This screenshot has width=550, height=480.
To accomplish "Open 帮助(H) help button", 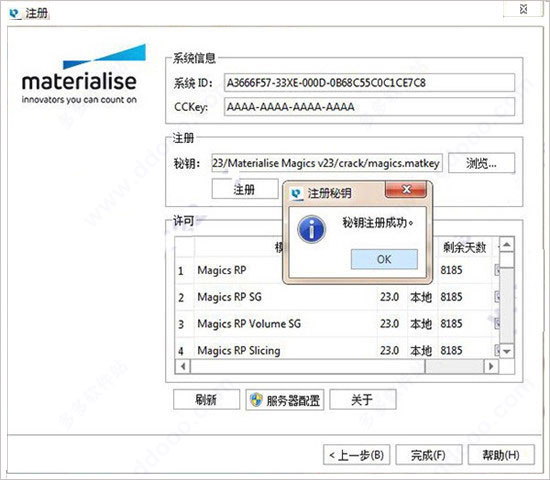I will 501,455.
